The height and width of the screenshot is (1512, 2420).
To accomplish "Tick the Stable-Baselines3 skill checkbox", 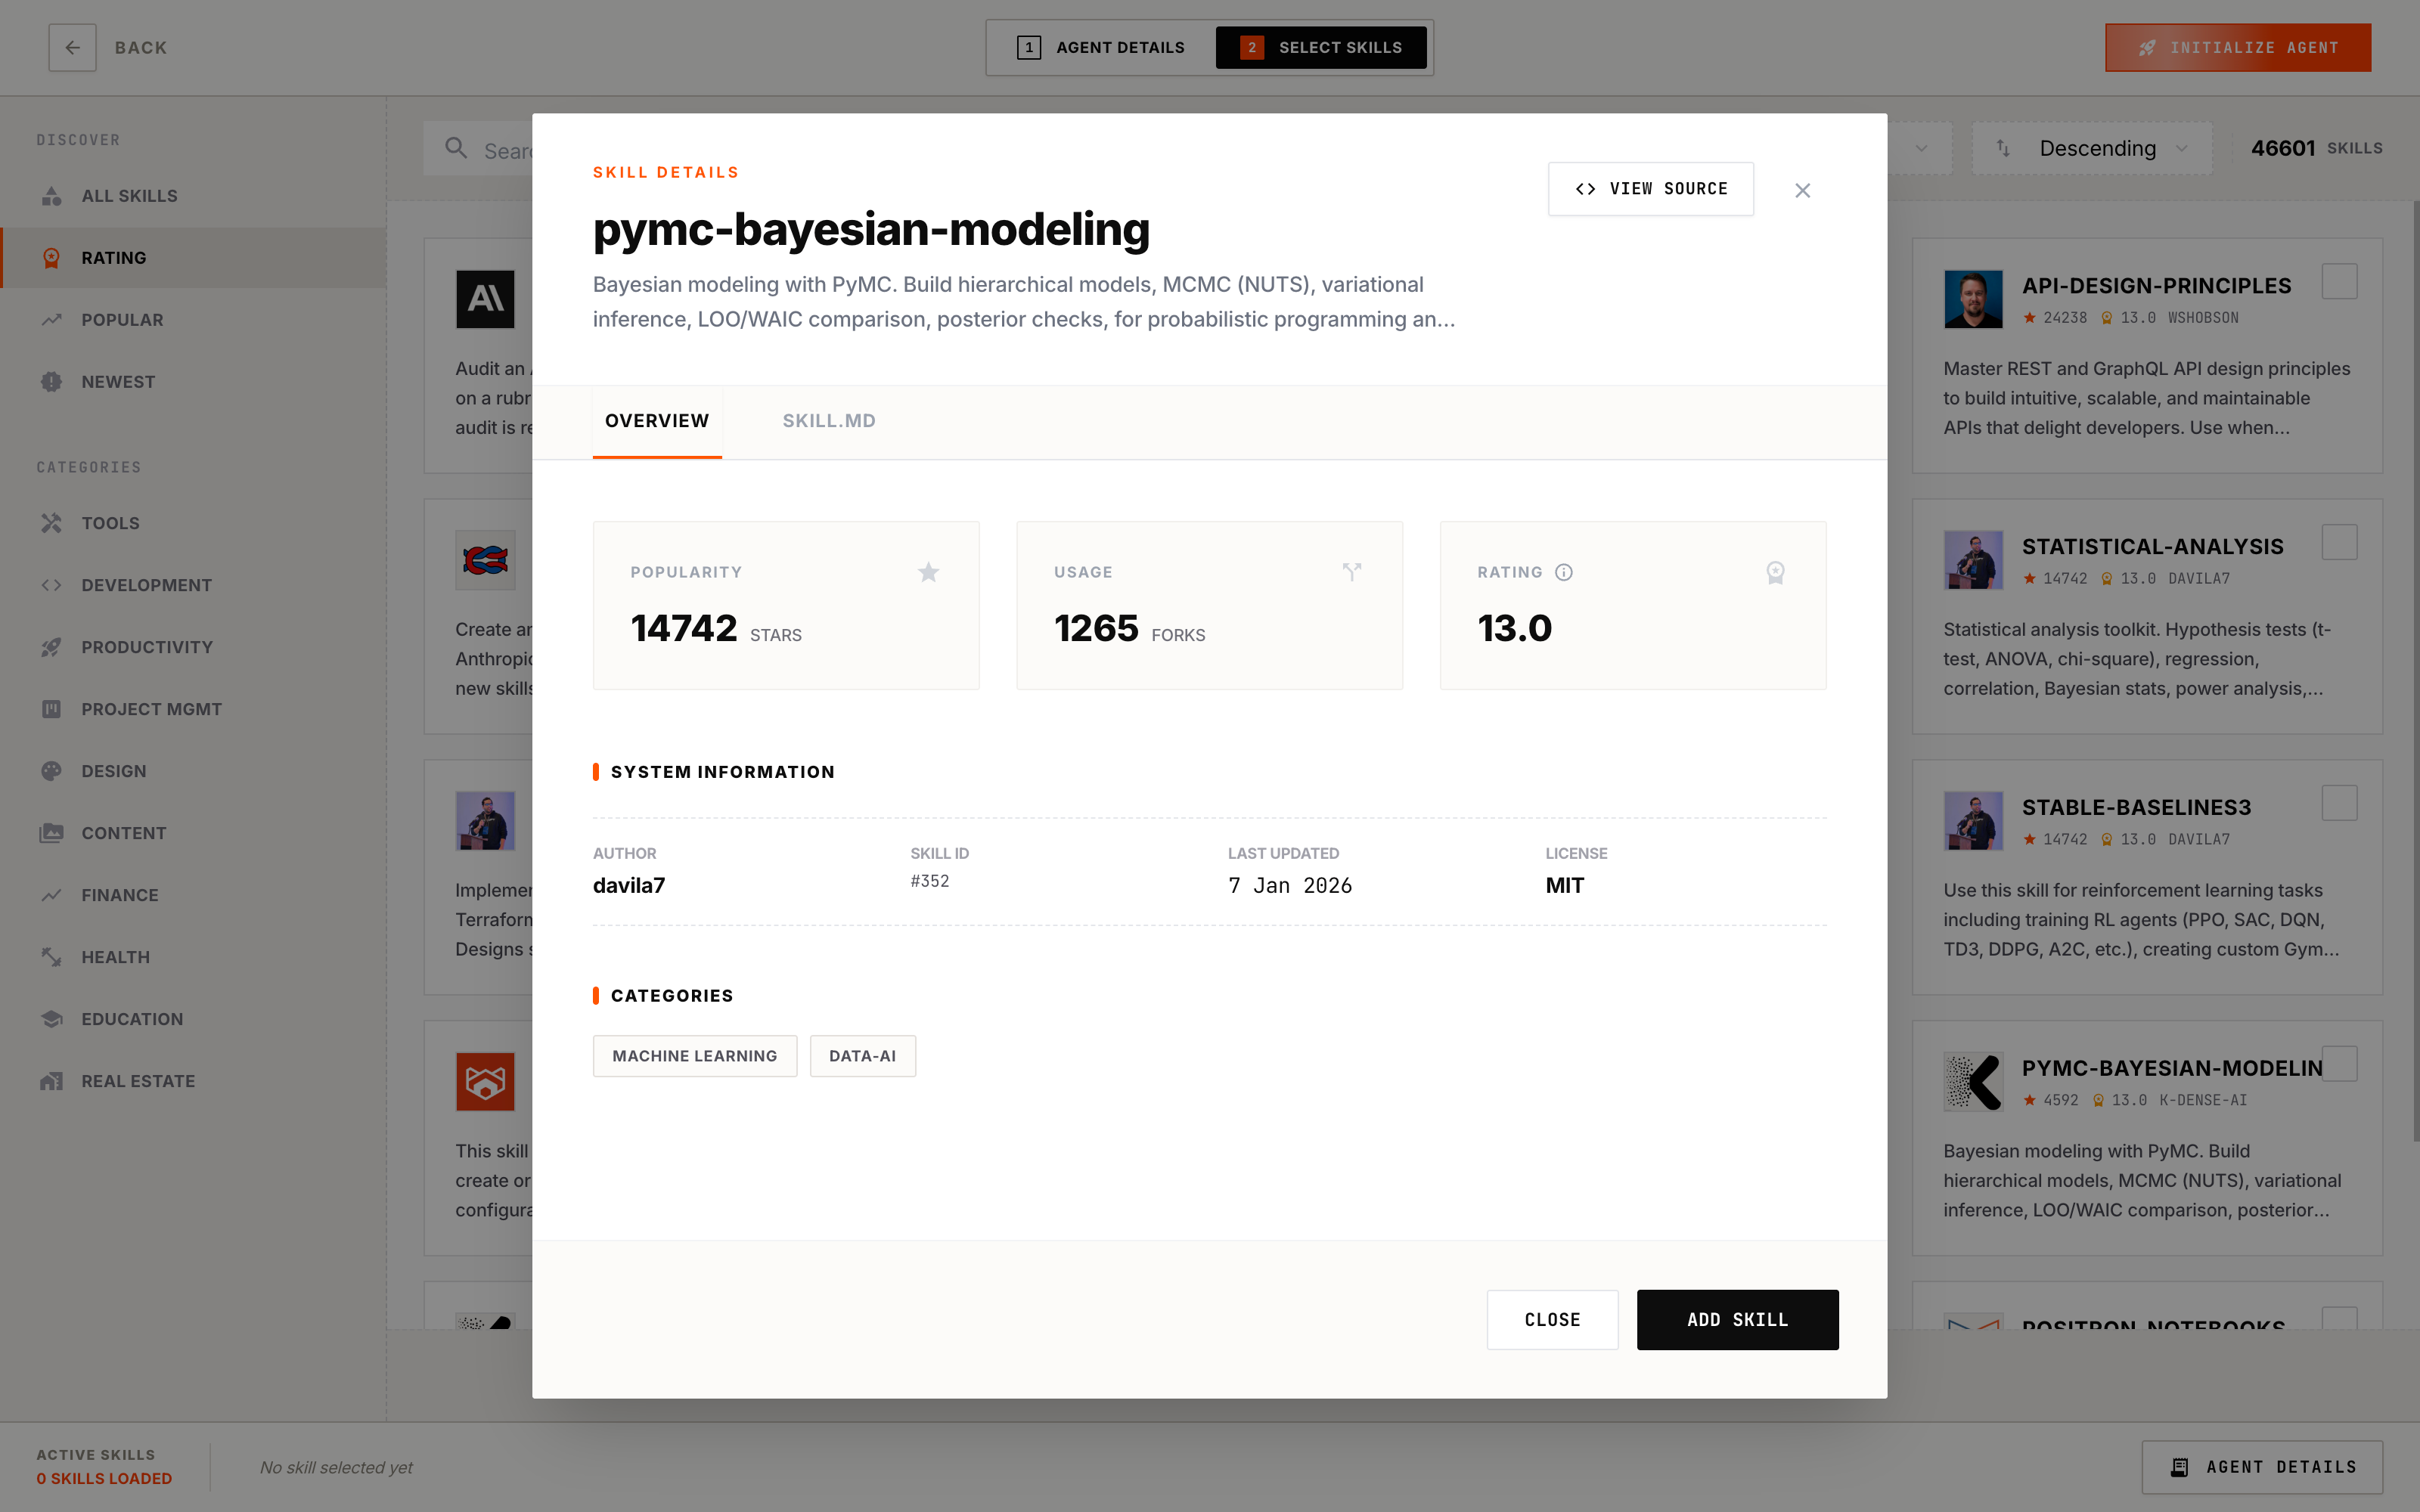I will 2339,803.
